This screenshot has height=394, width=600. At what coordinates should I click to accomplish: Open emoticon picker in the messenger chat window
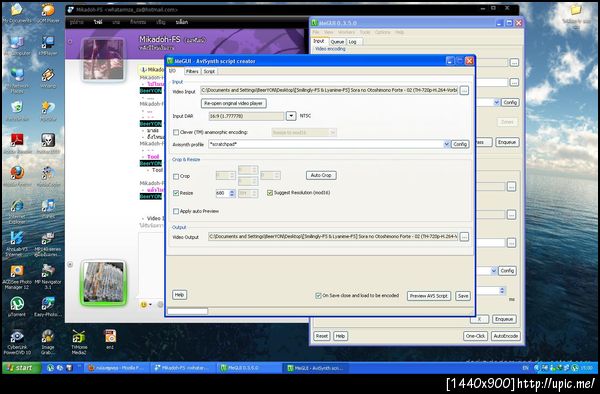point(145,304)
